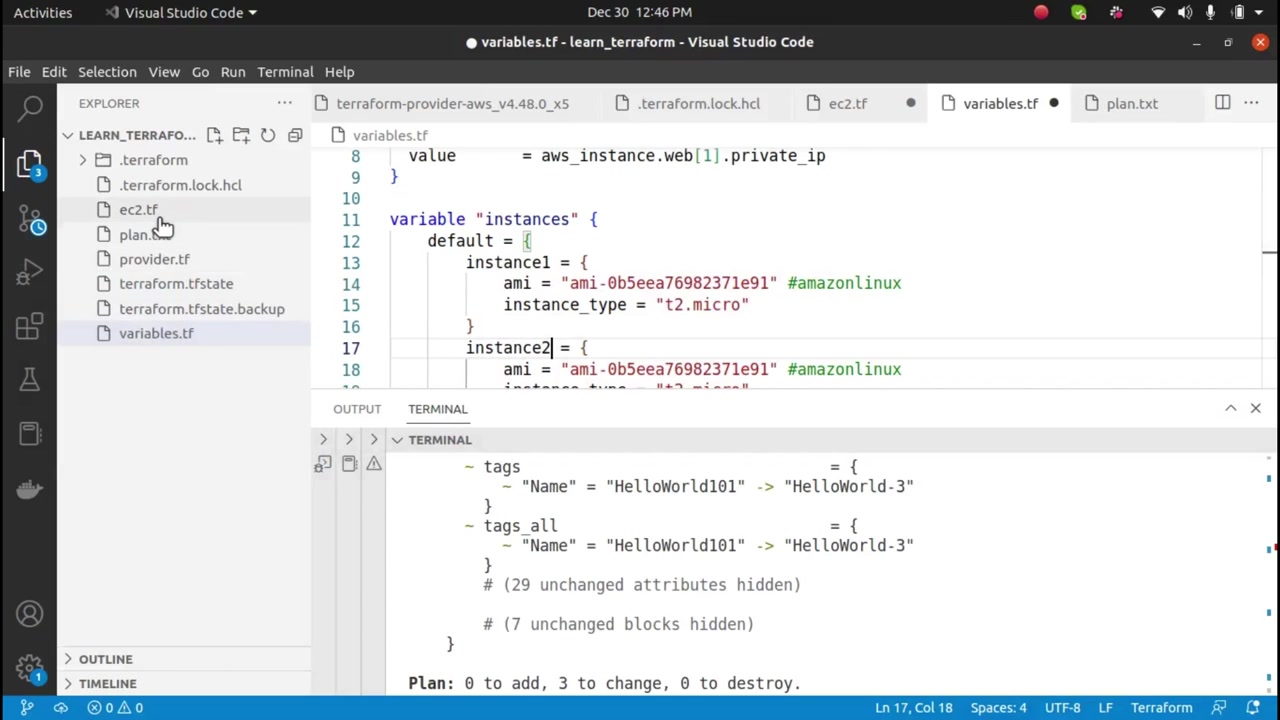Create a new file in explorer

(x=215, y=135)
